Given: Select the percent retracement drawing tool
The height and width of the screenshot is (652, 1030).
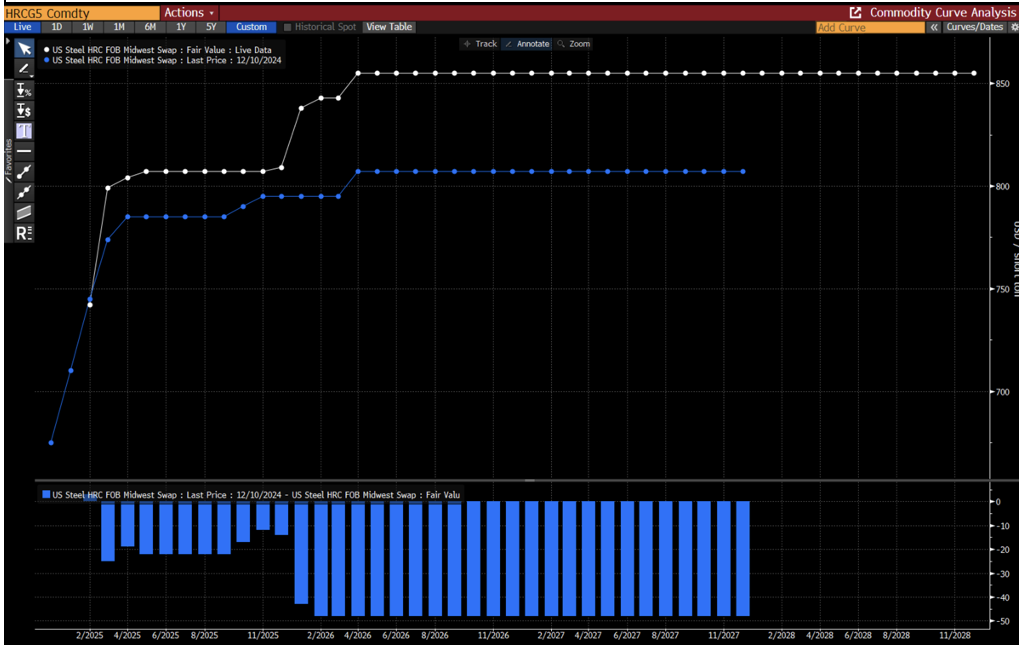Looking at the screenshot, I should tap(23, 90).
